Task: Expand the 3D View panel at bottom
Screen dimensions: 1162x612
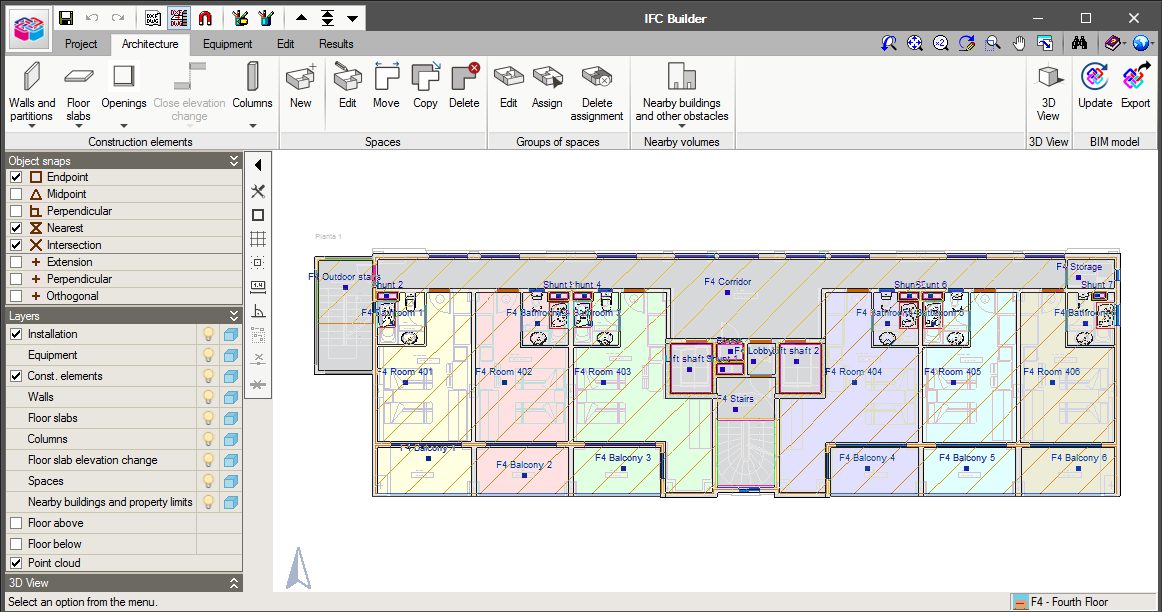Action: coord(233,582)
